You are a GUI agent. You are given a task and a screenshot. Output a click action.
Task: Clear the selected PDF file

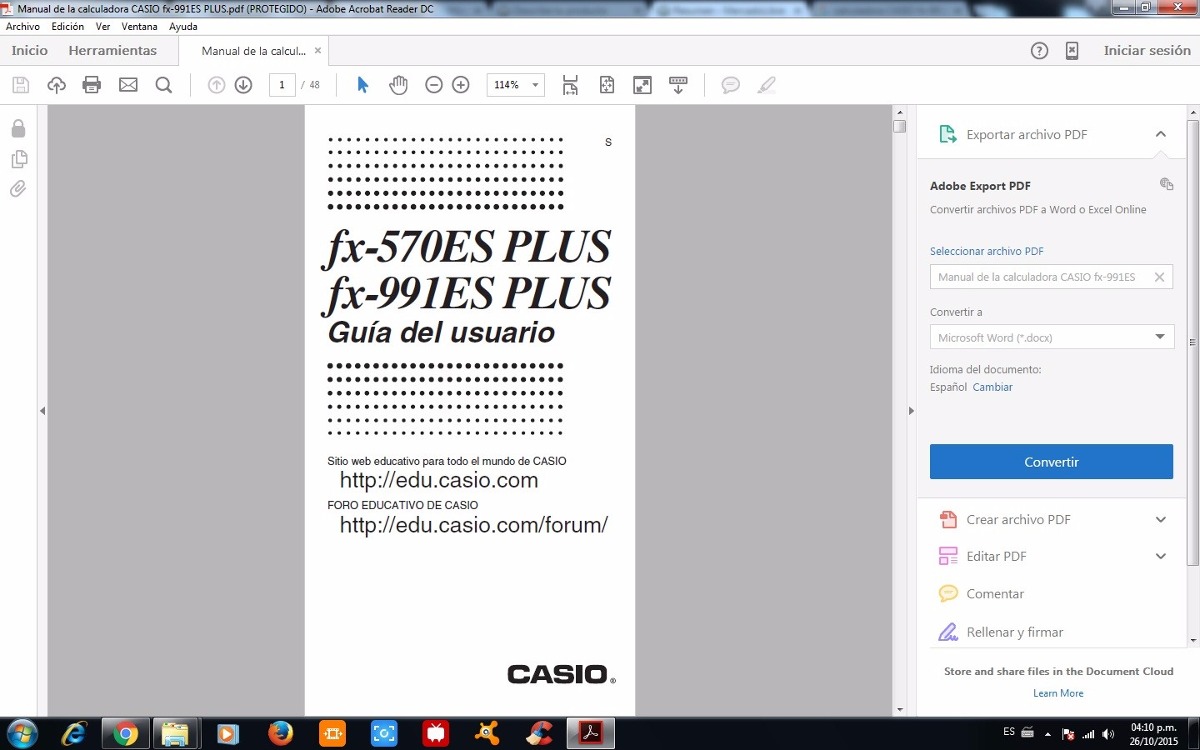click(x=1160, y=277)
